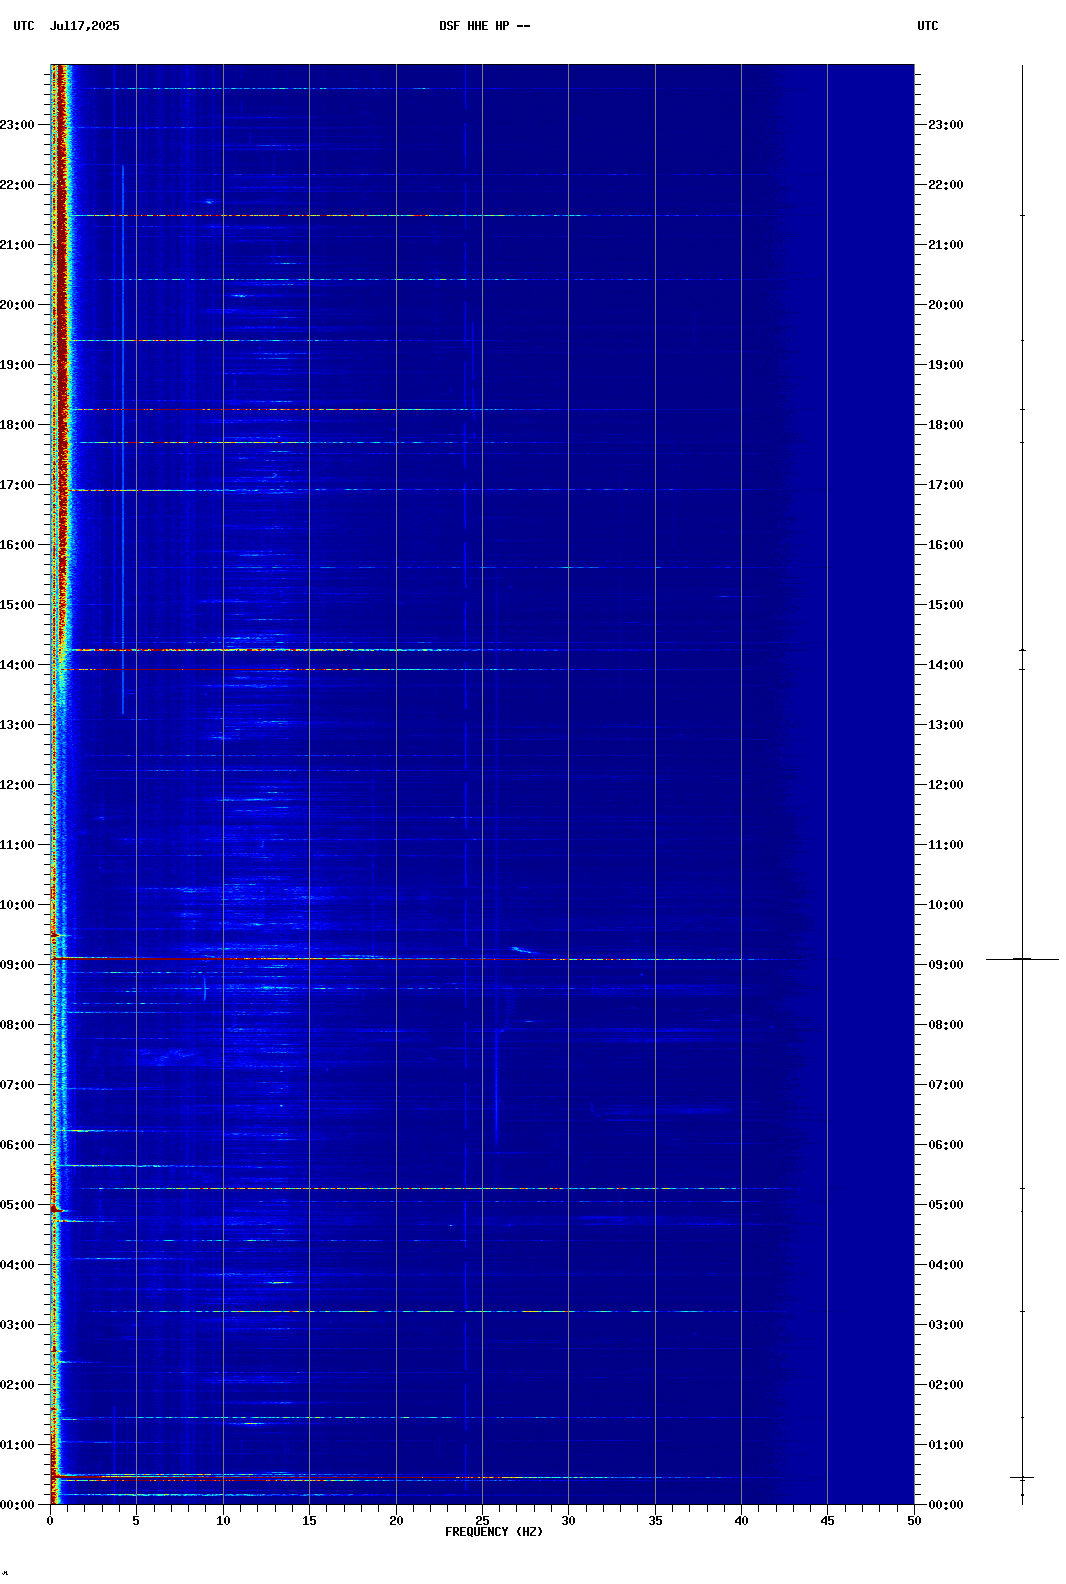
Task: Click 00:00 on the right time axis
Action: [946, 1505]
